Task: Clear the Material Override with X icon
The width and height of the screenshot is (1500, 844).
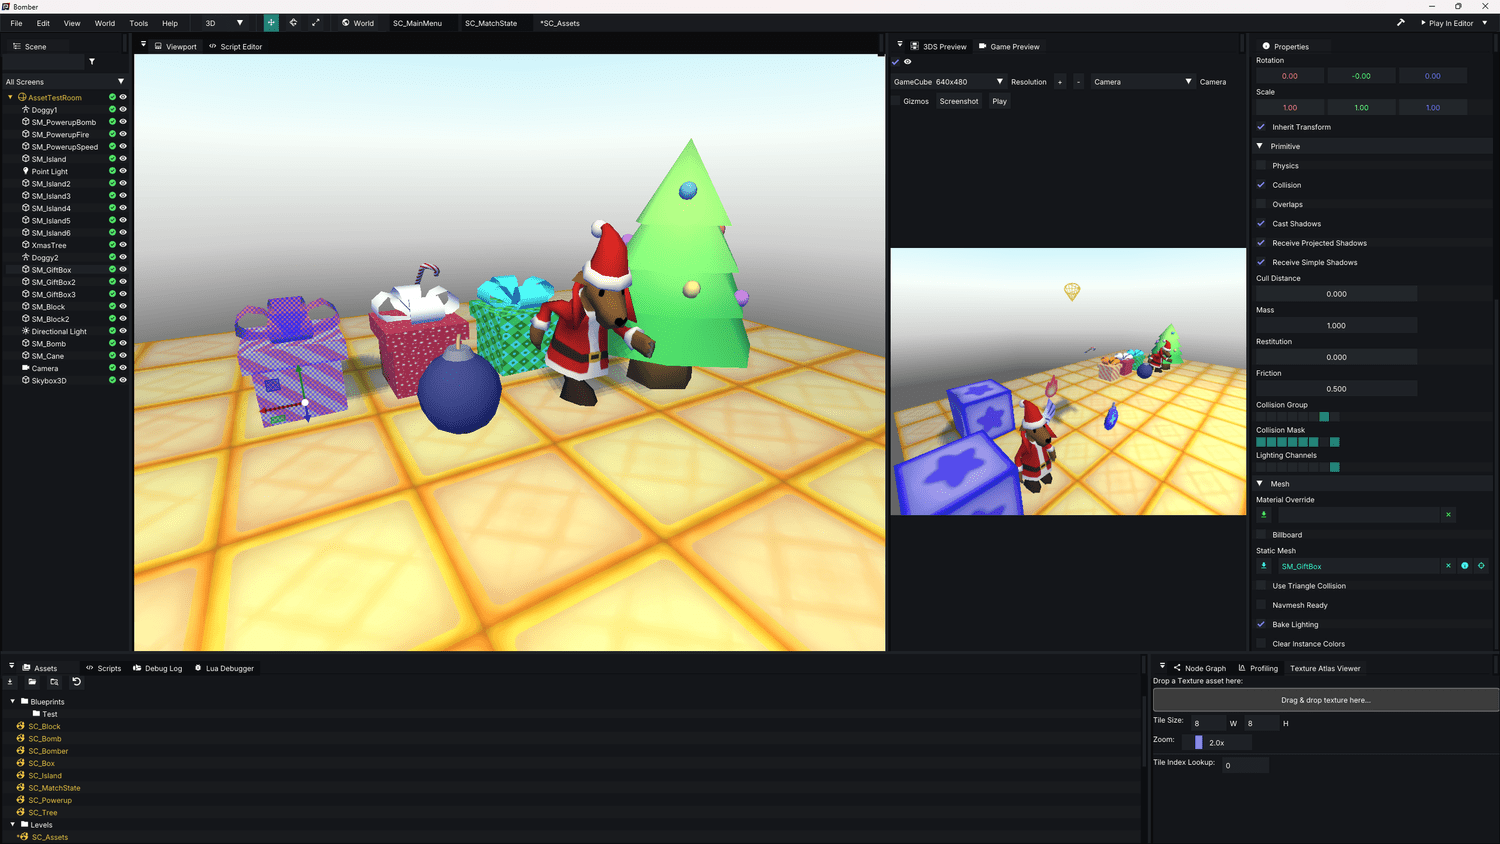Action: 1448,515
